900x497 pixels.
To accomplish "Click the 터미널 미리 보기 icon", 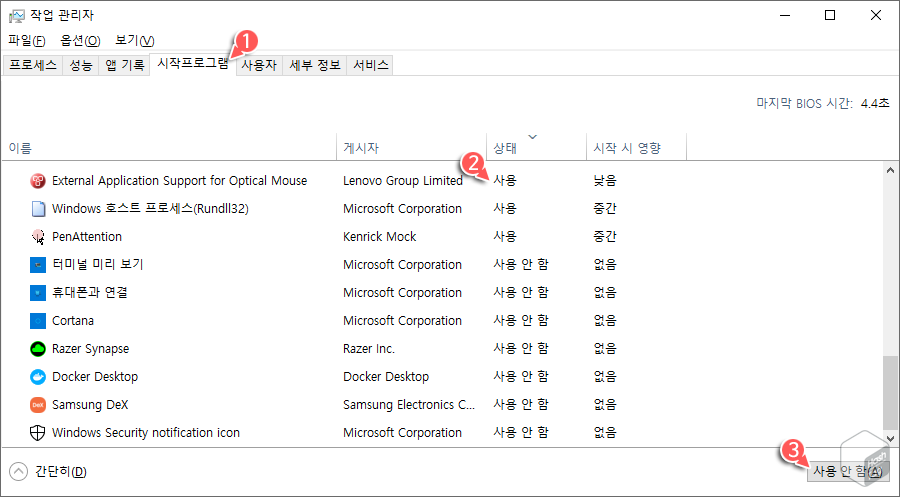I will pyautogui.click(x=38, y=265).
